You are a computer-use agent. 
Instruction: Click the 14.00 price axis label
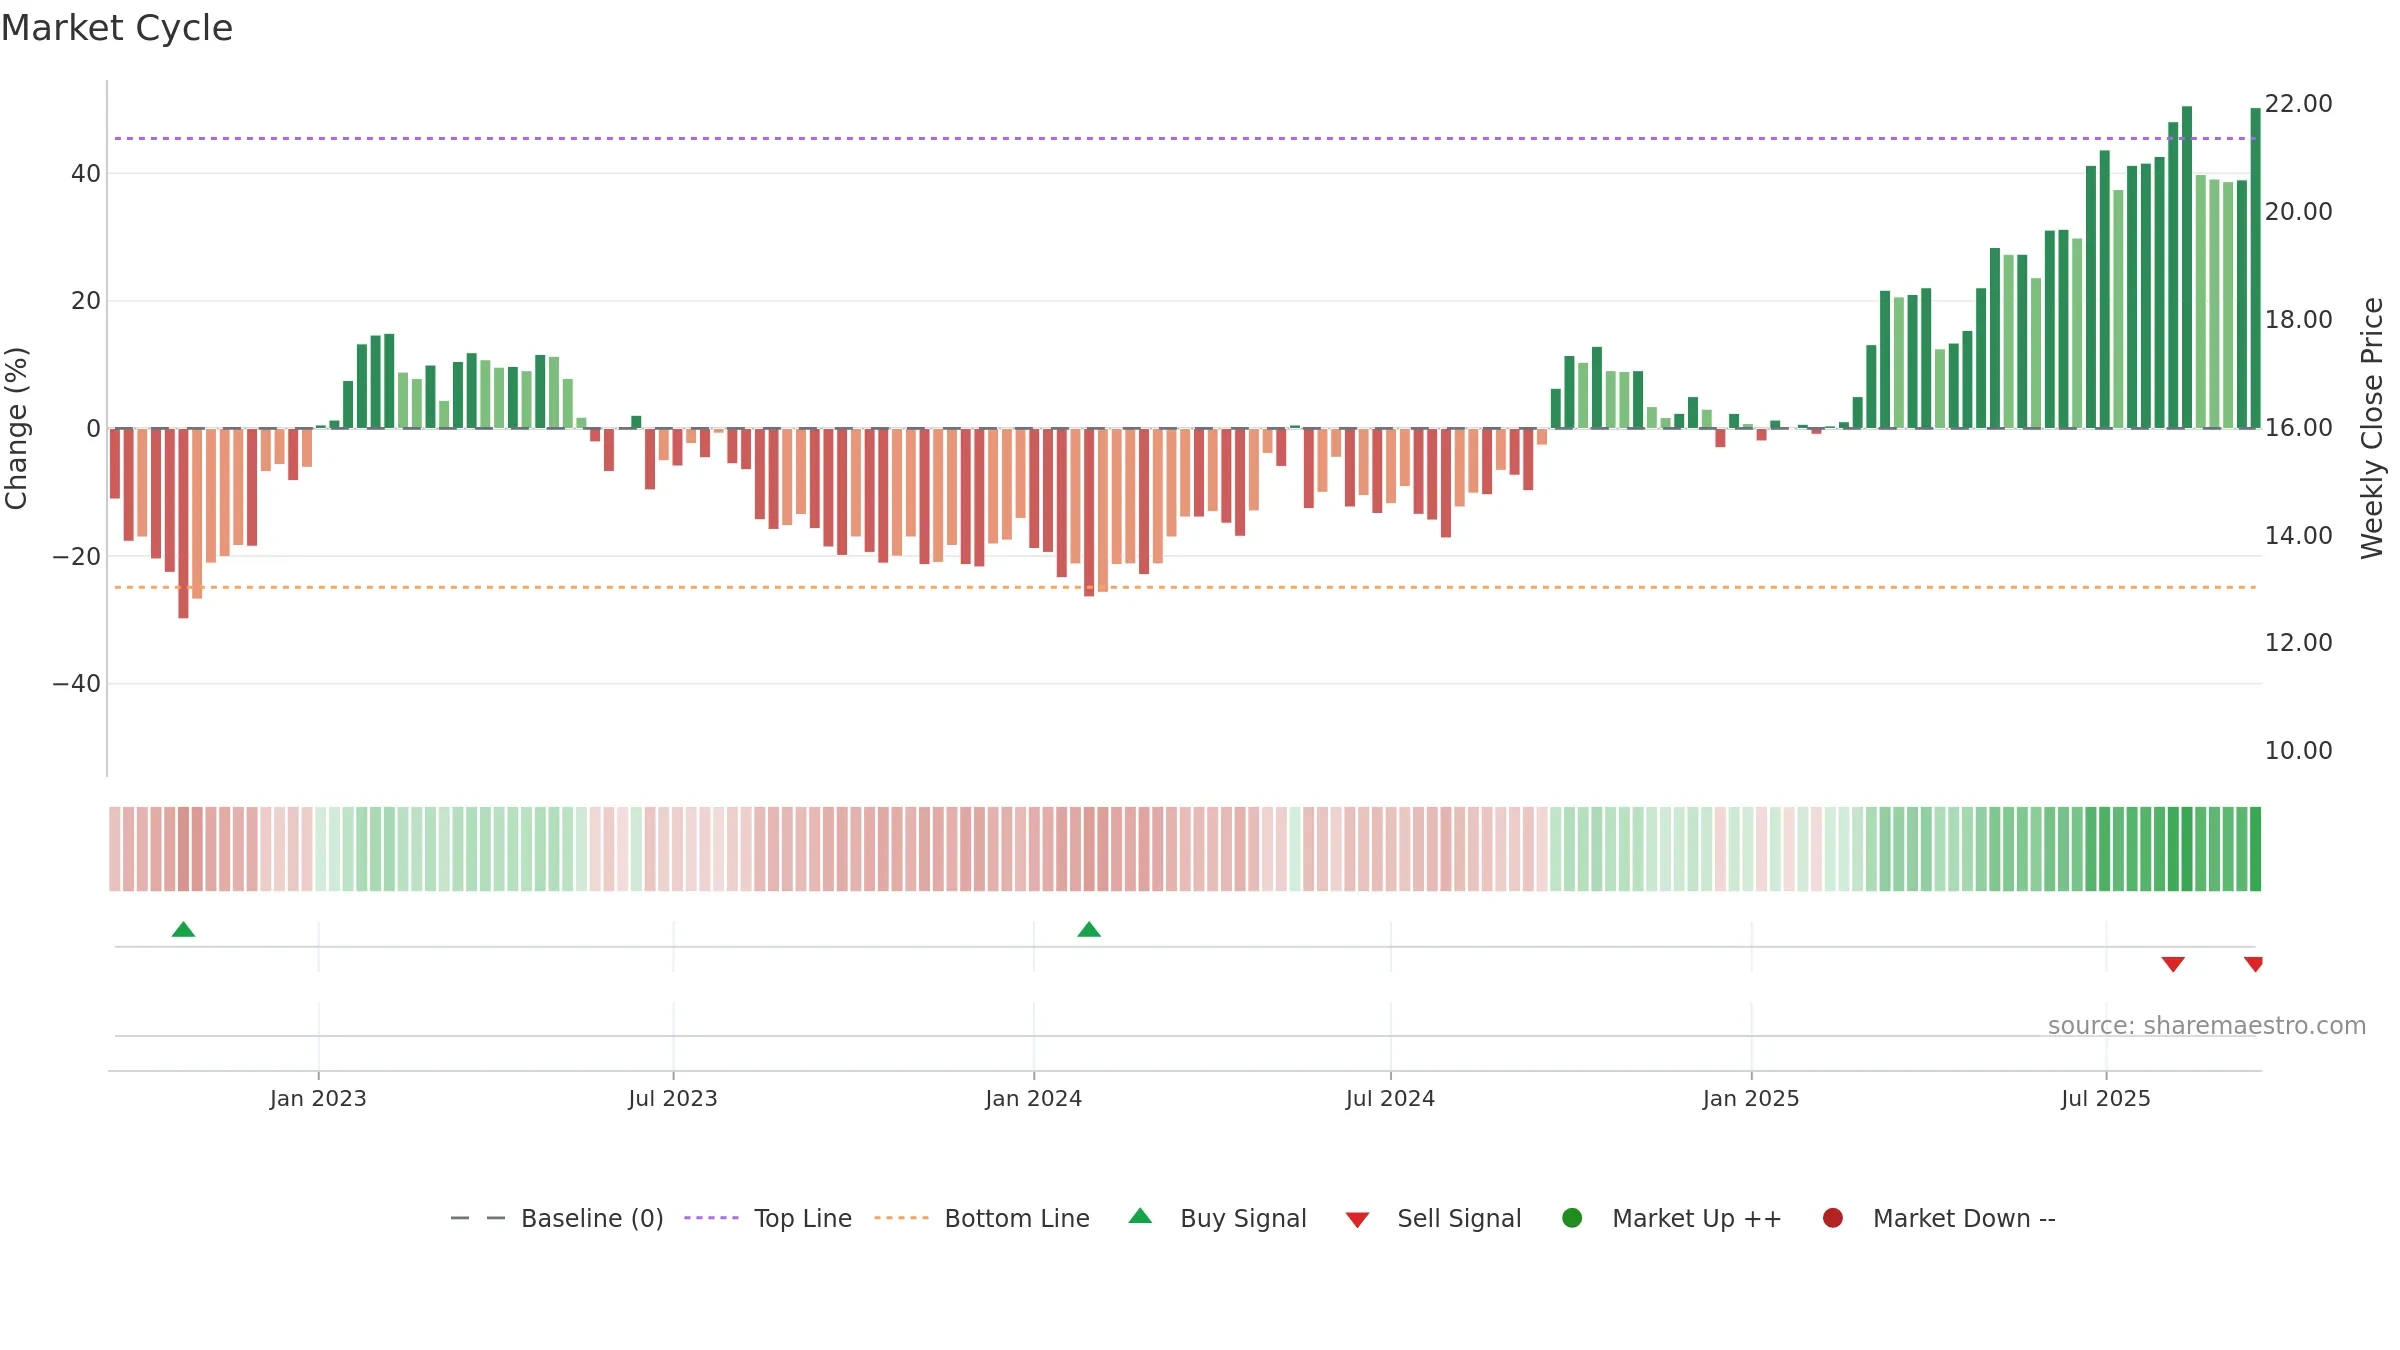[2298, 536]
